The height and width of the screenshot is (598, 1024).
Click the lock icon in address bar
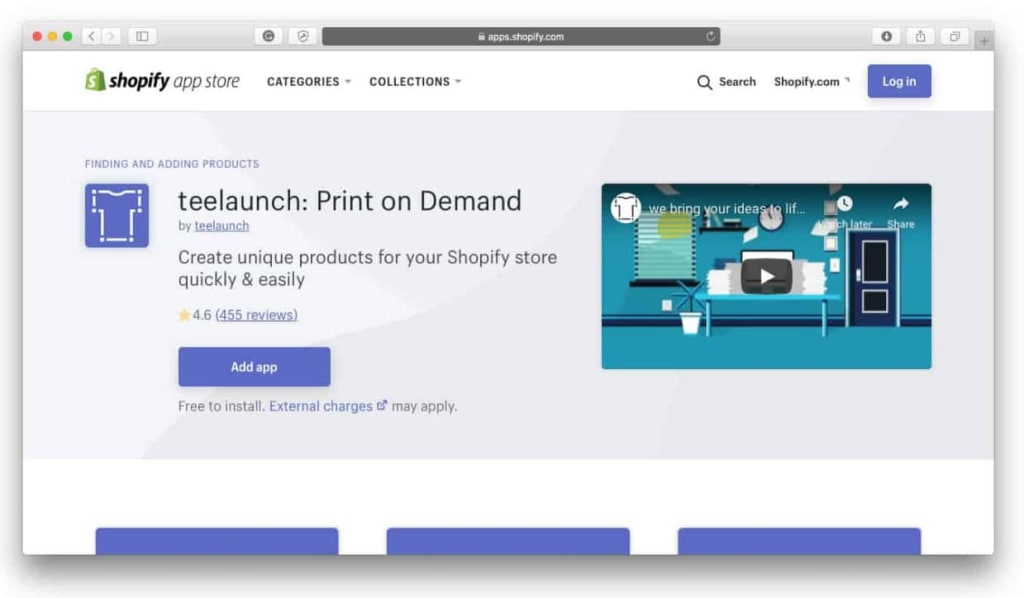click(481, 37)
